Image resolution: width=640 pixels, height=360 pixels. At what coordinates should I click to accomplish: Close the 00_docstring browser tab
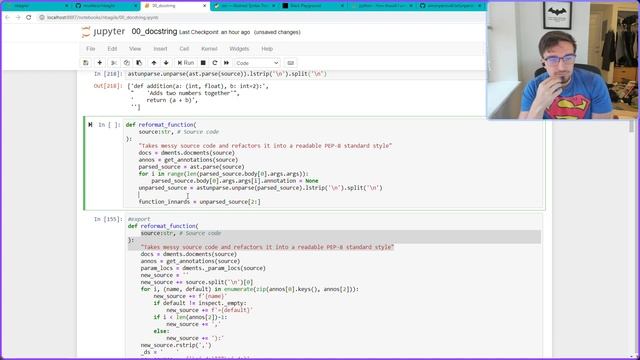coord(204,6)
